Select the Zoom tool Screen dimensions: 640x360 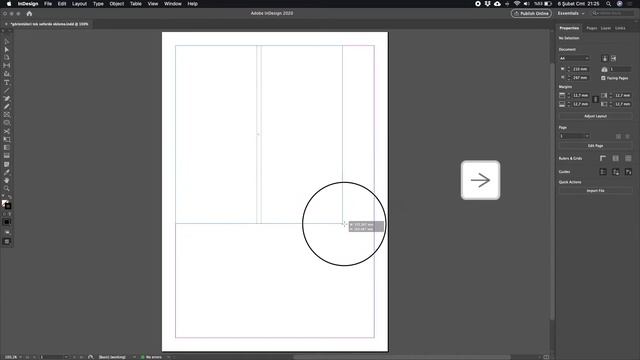point(7,189)
